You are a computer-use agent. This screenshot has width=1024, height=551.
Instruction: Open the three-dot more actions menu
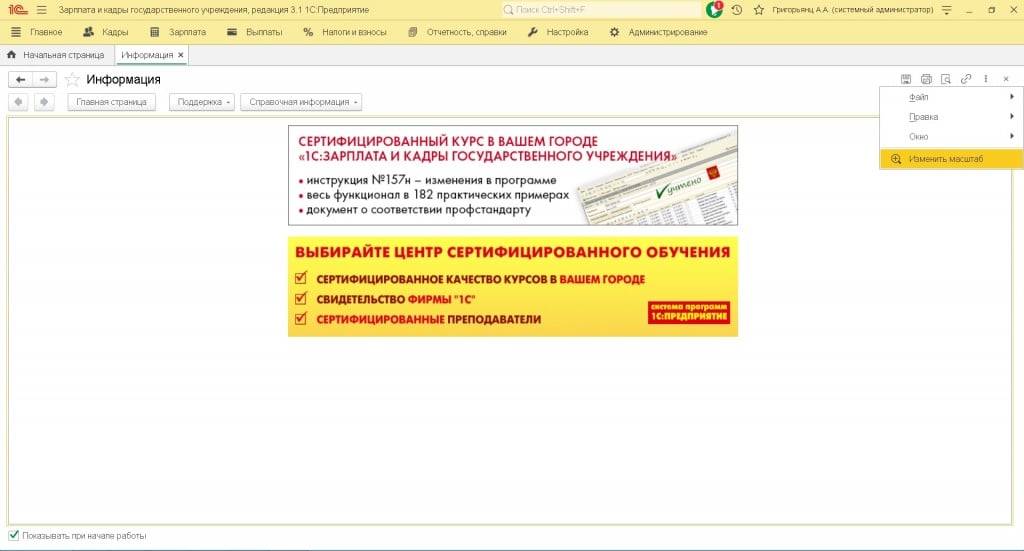[986, 79]
